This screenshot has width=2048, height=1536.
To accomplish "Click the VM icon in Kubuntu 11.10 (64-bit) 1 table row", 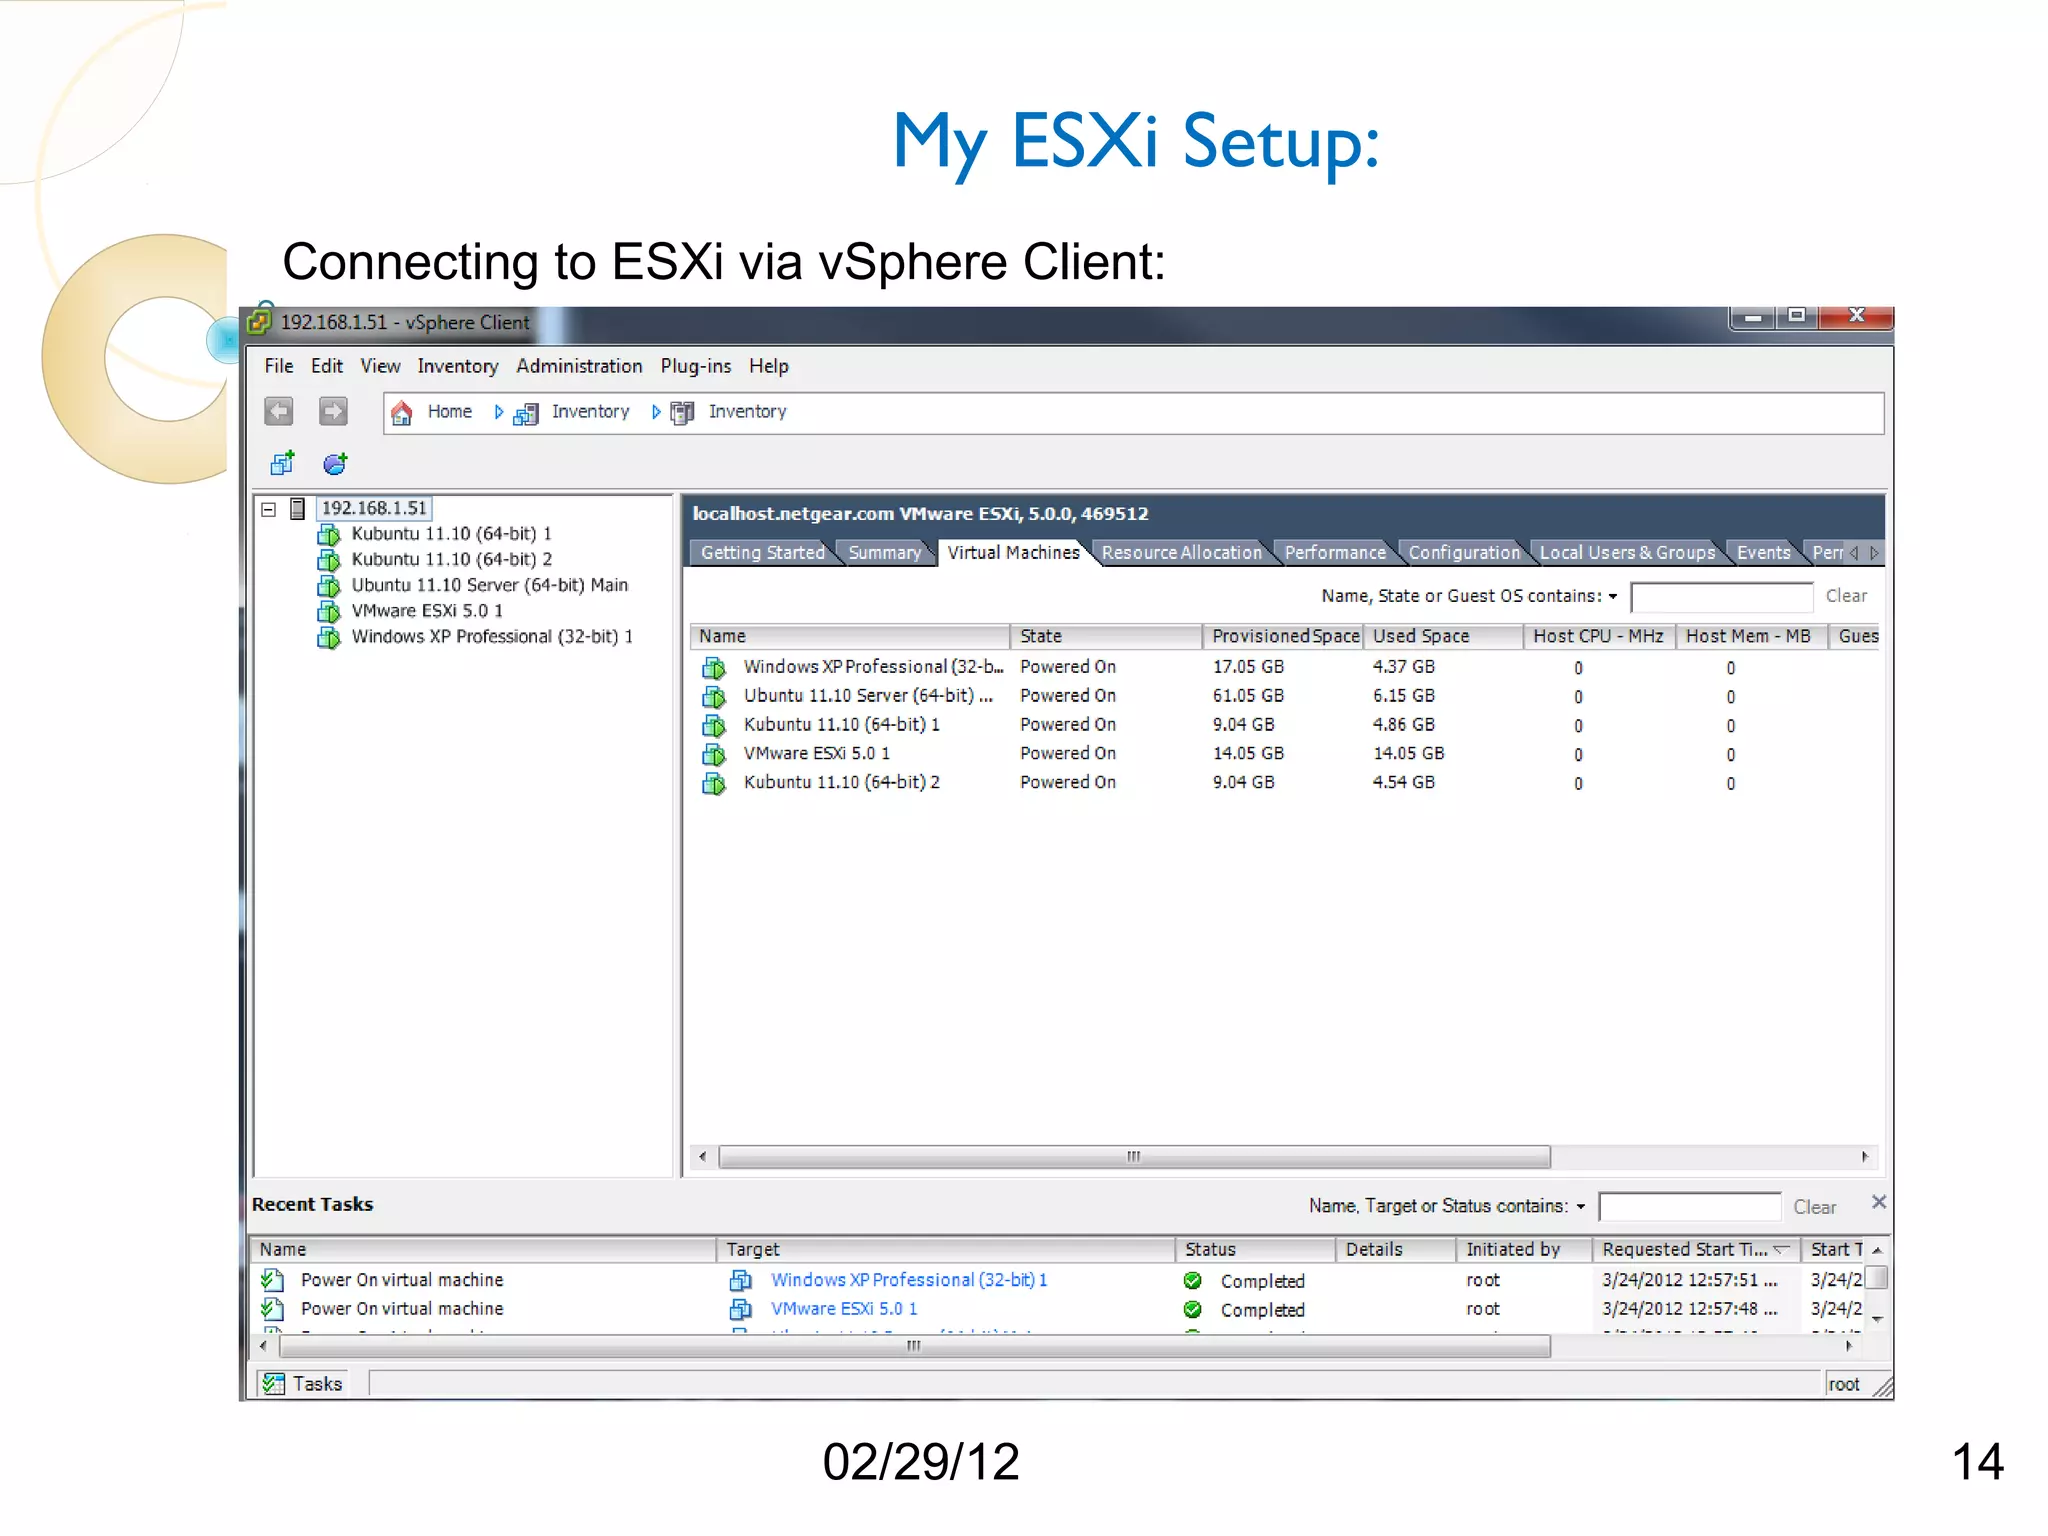I will click(x=714, y=726).
